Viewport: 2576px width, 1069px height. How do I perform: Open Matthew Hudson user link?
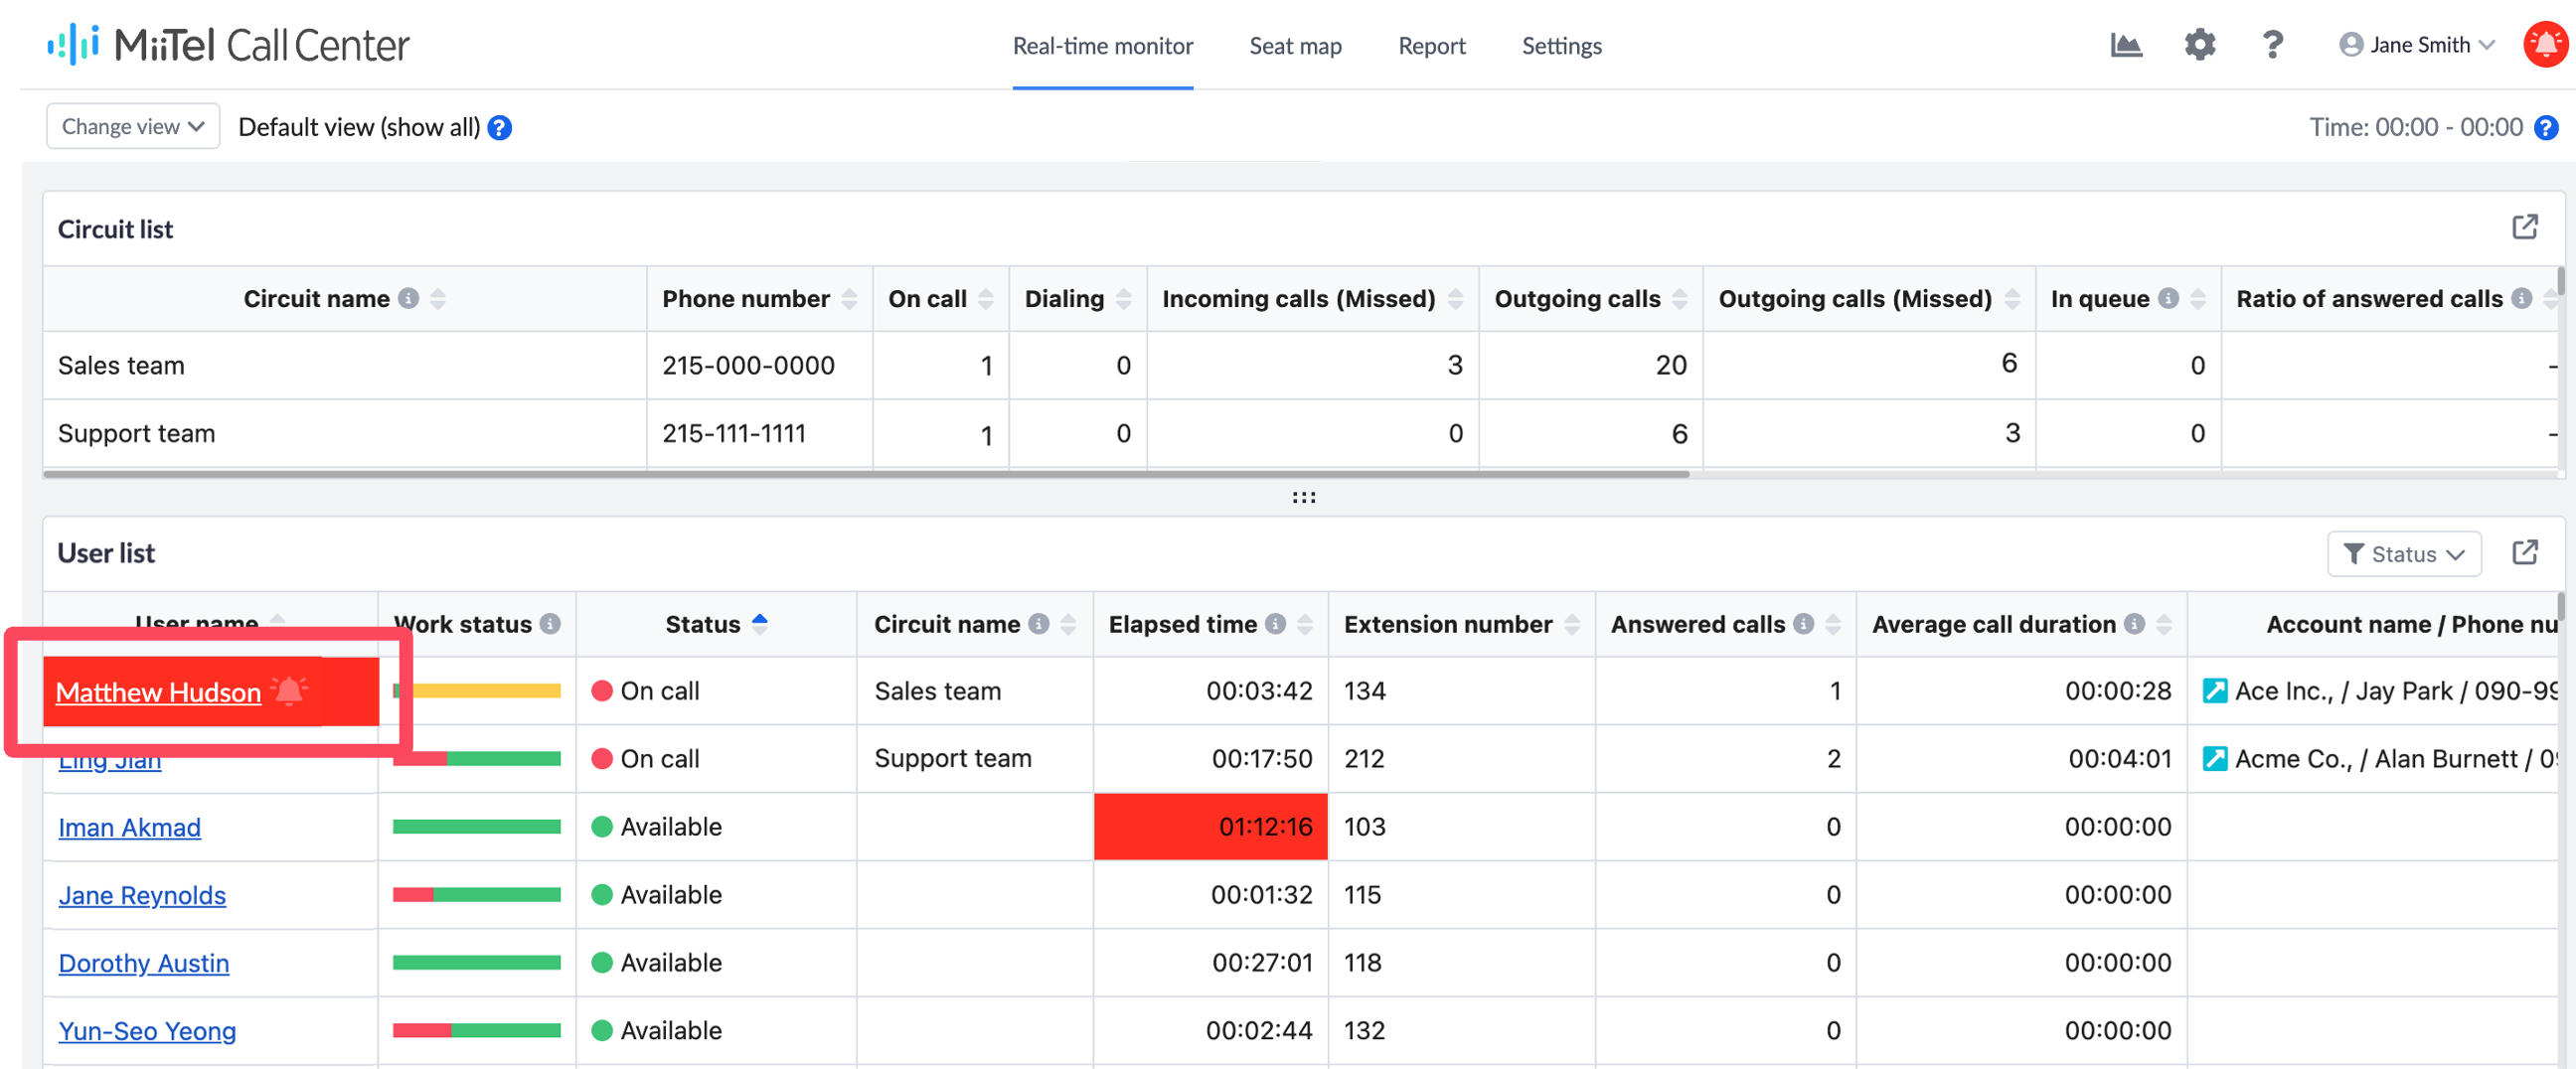tap(158, 692)
